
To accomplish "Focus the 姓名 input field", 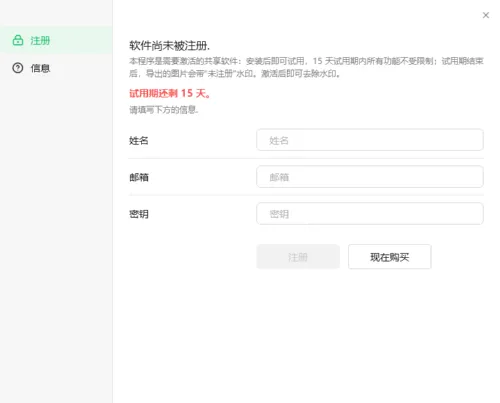I will pyautogui.click(x=370, y=140).
